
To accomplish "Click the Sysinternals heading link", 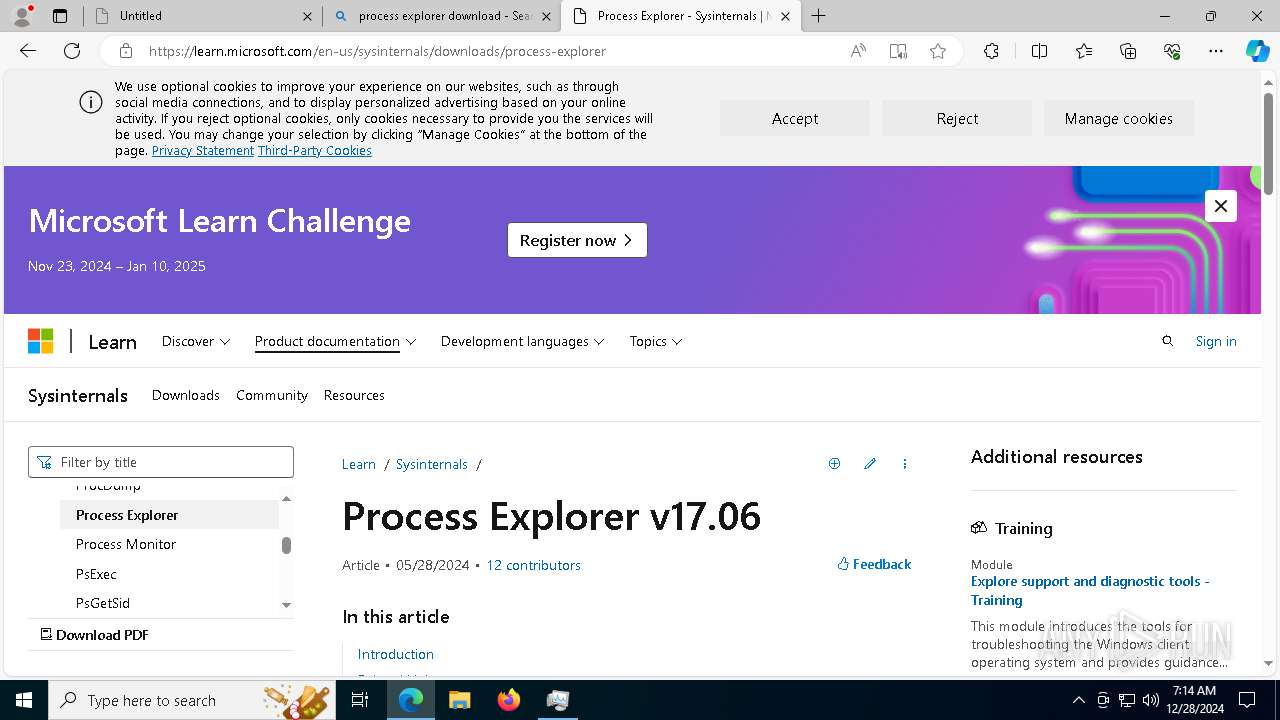I will pyautogui.click(x=78, y=395).
